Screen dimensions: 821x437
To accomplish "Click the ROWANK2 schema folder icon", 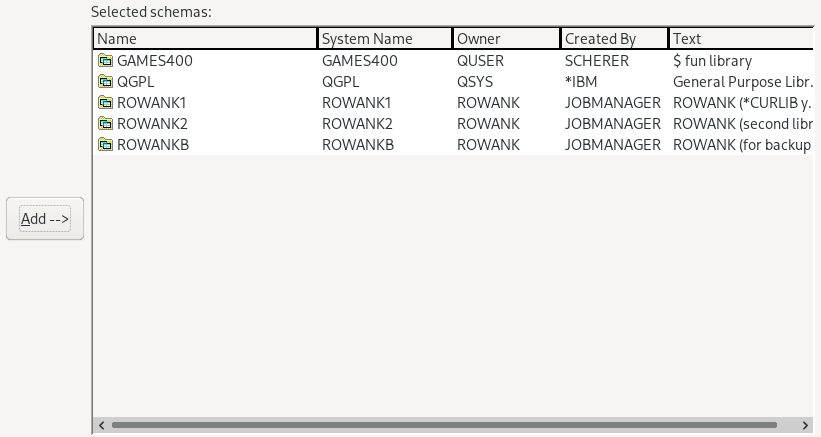I will pos(105,124).
